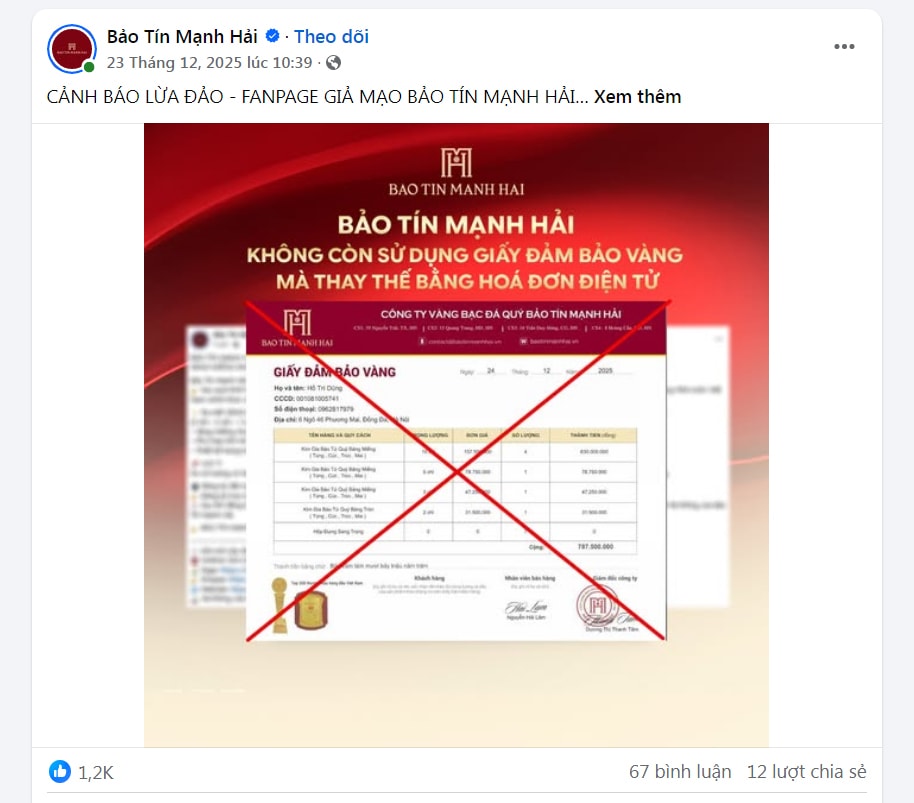Open the red warning post image

click(x=456, y=435)
